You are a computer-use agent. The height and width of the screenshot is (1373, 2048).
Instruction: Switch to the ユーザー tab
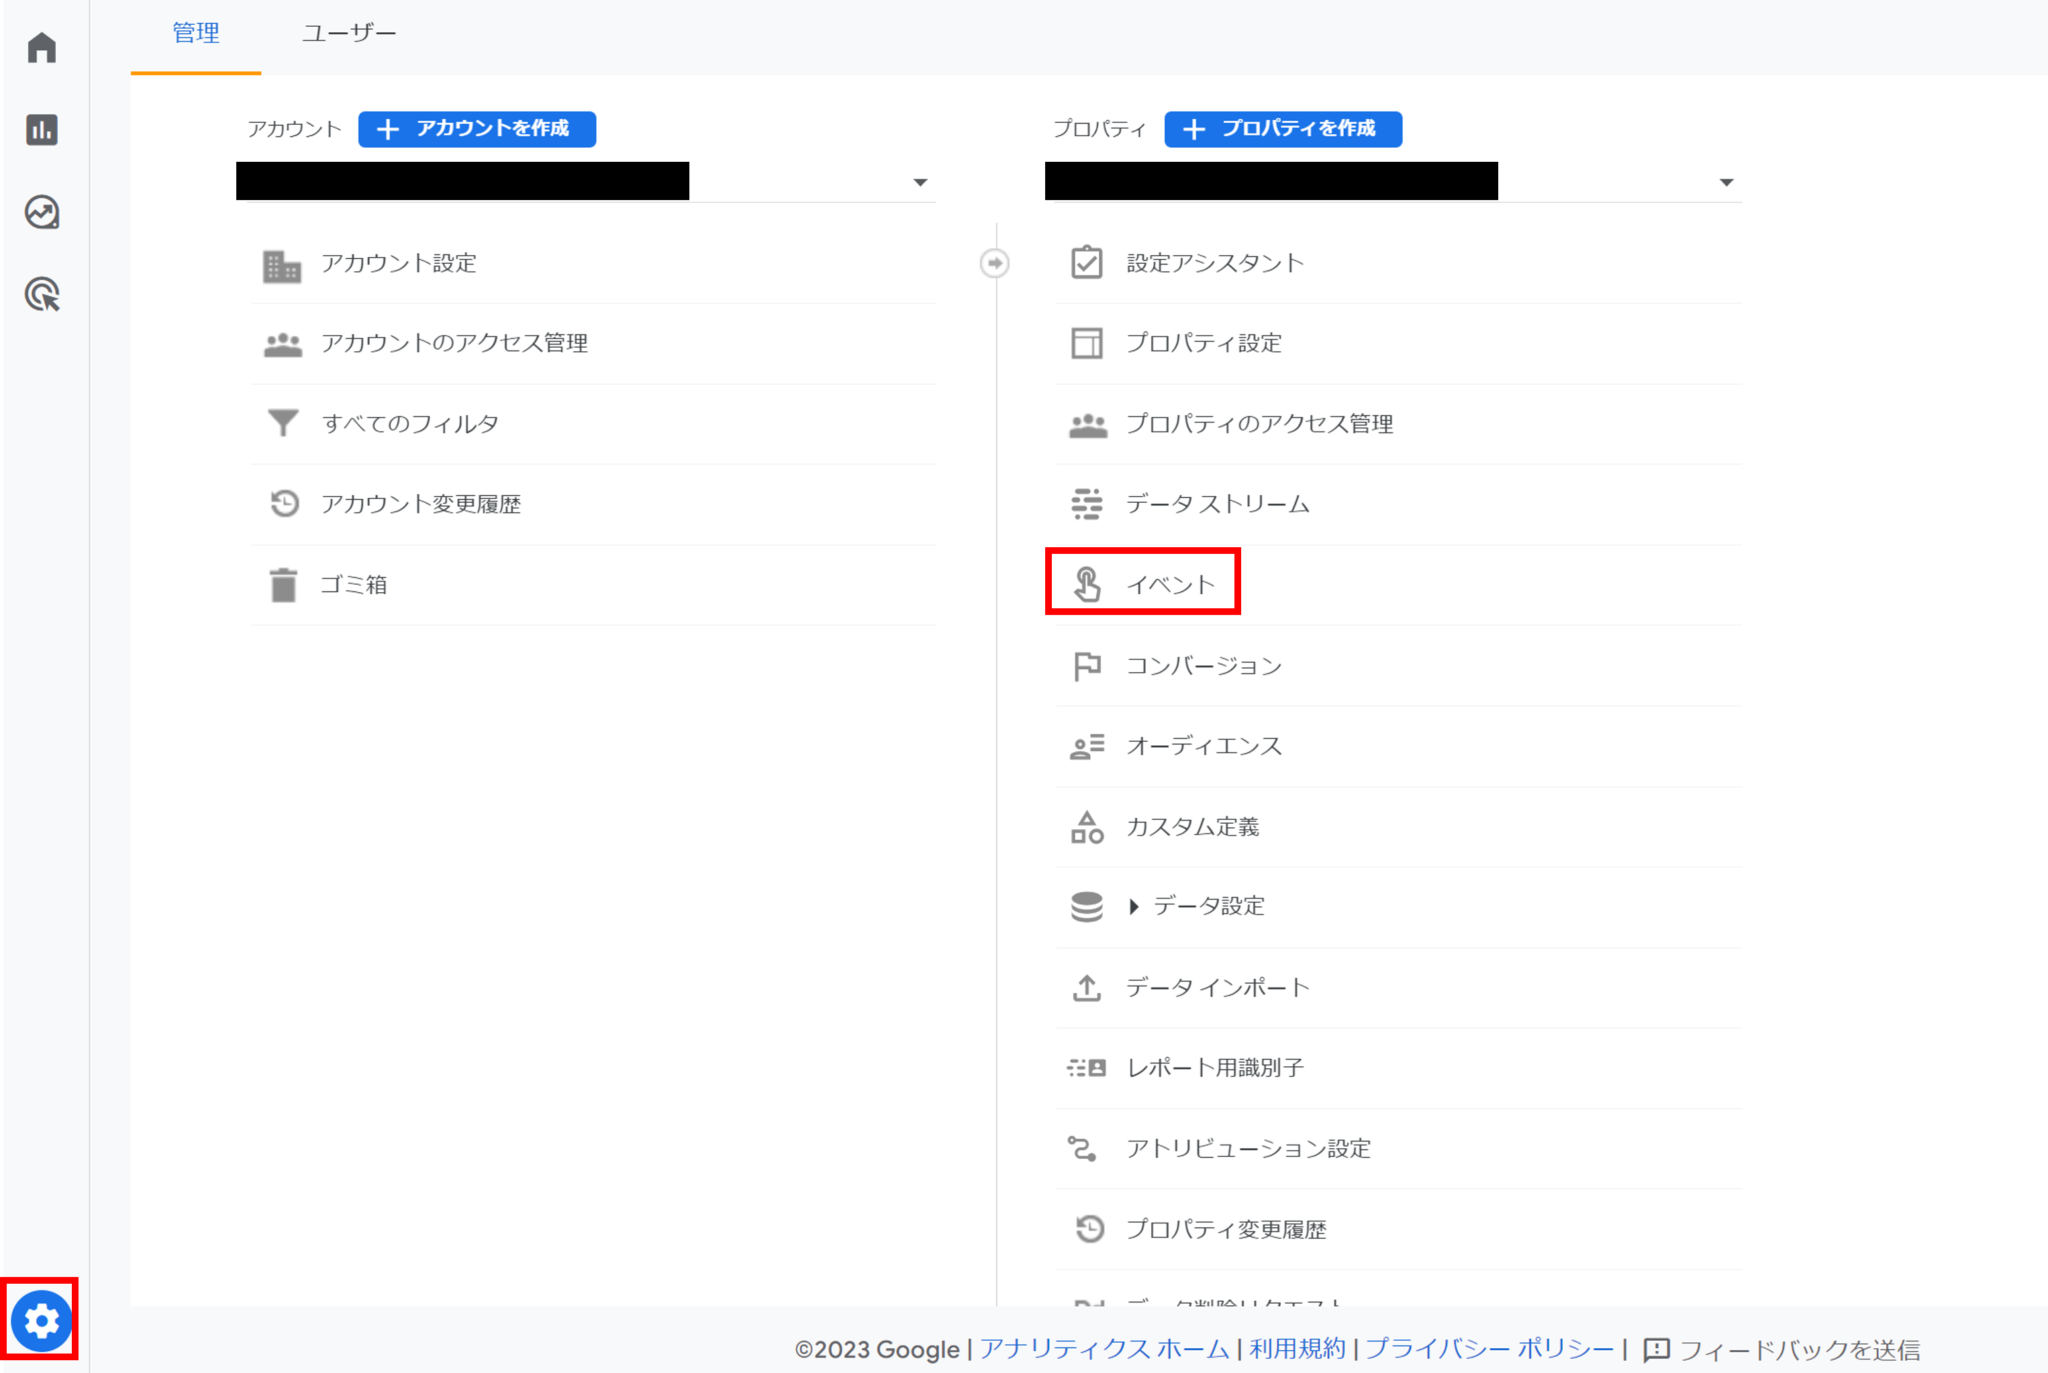coord(349,33)
